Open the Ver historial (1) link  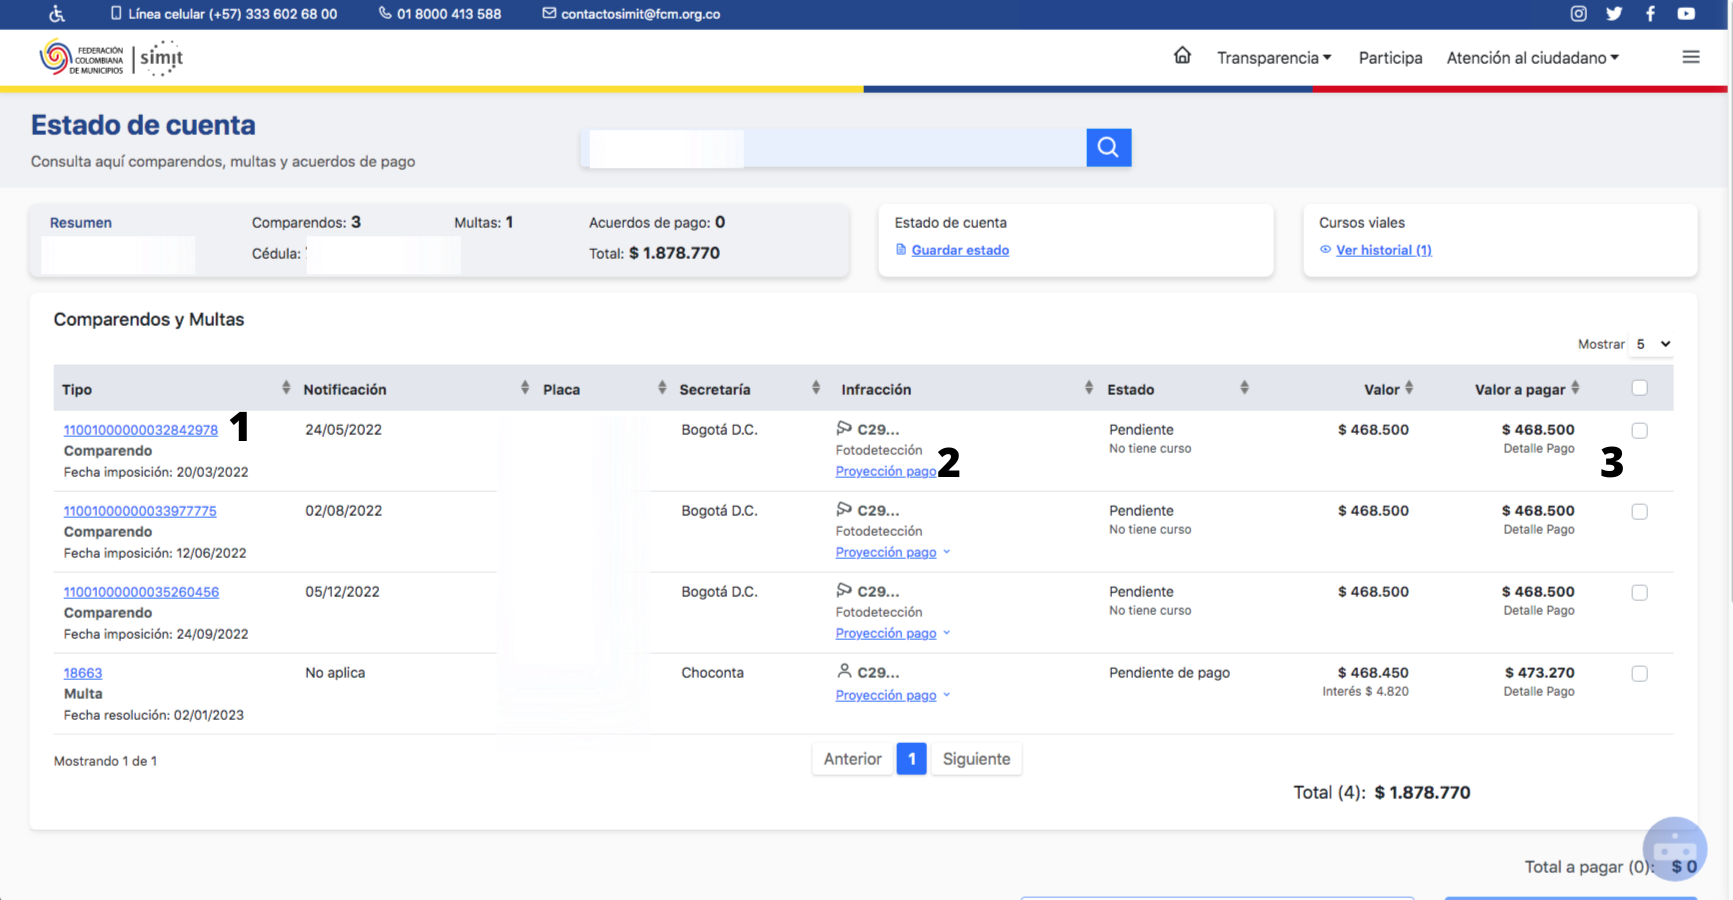click(x=1384, y=250)
